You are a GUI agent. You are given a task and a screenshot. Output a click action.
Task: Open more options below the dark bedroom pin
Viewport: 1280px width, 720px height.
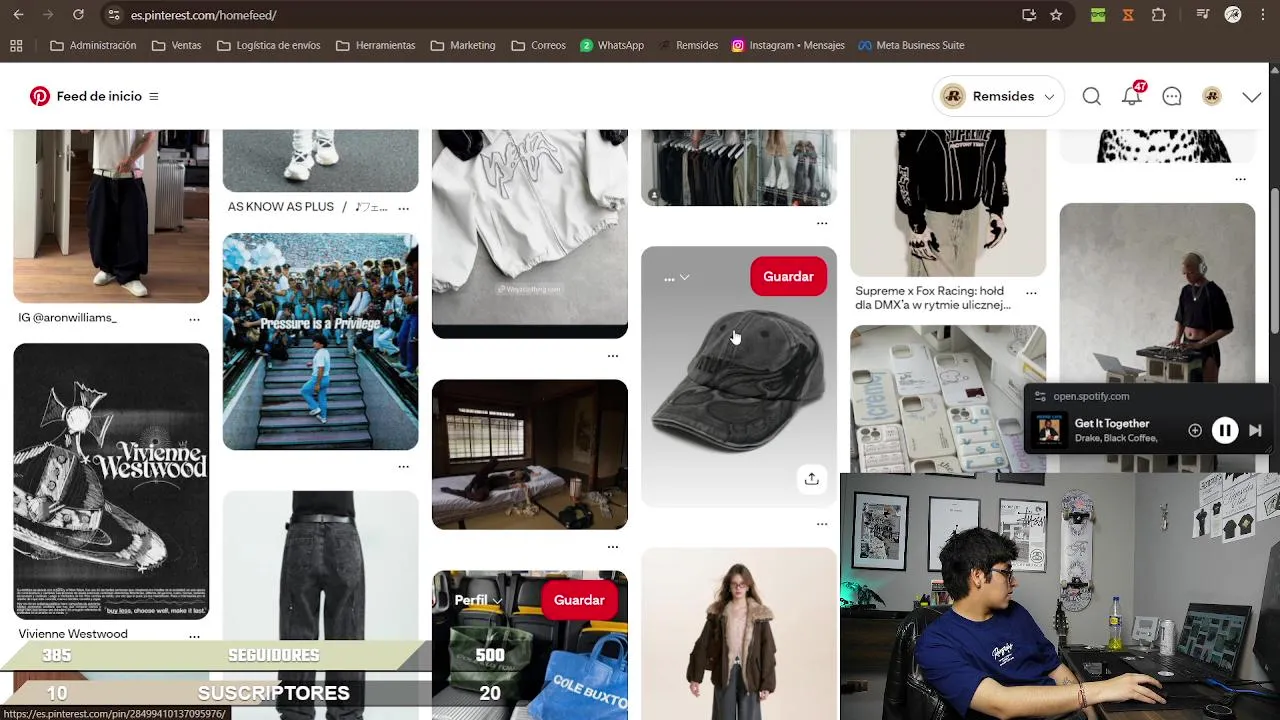point(613,546)
